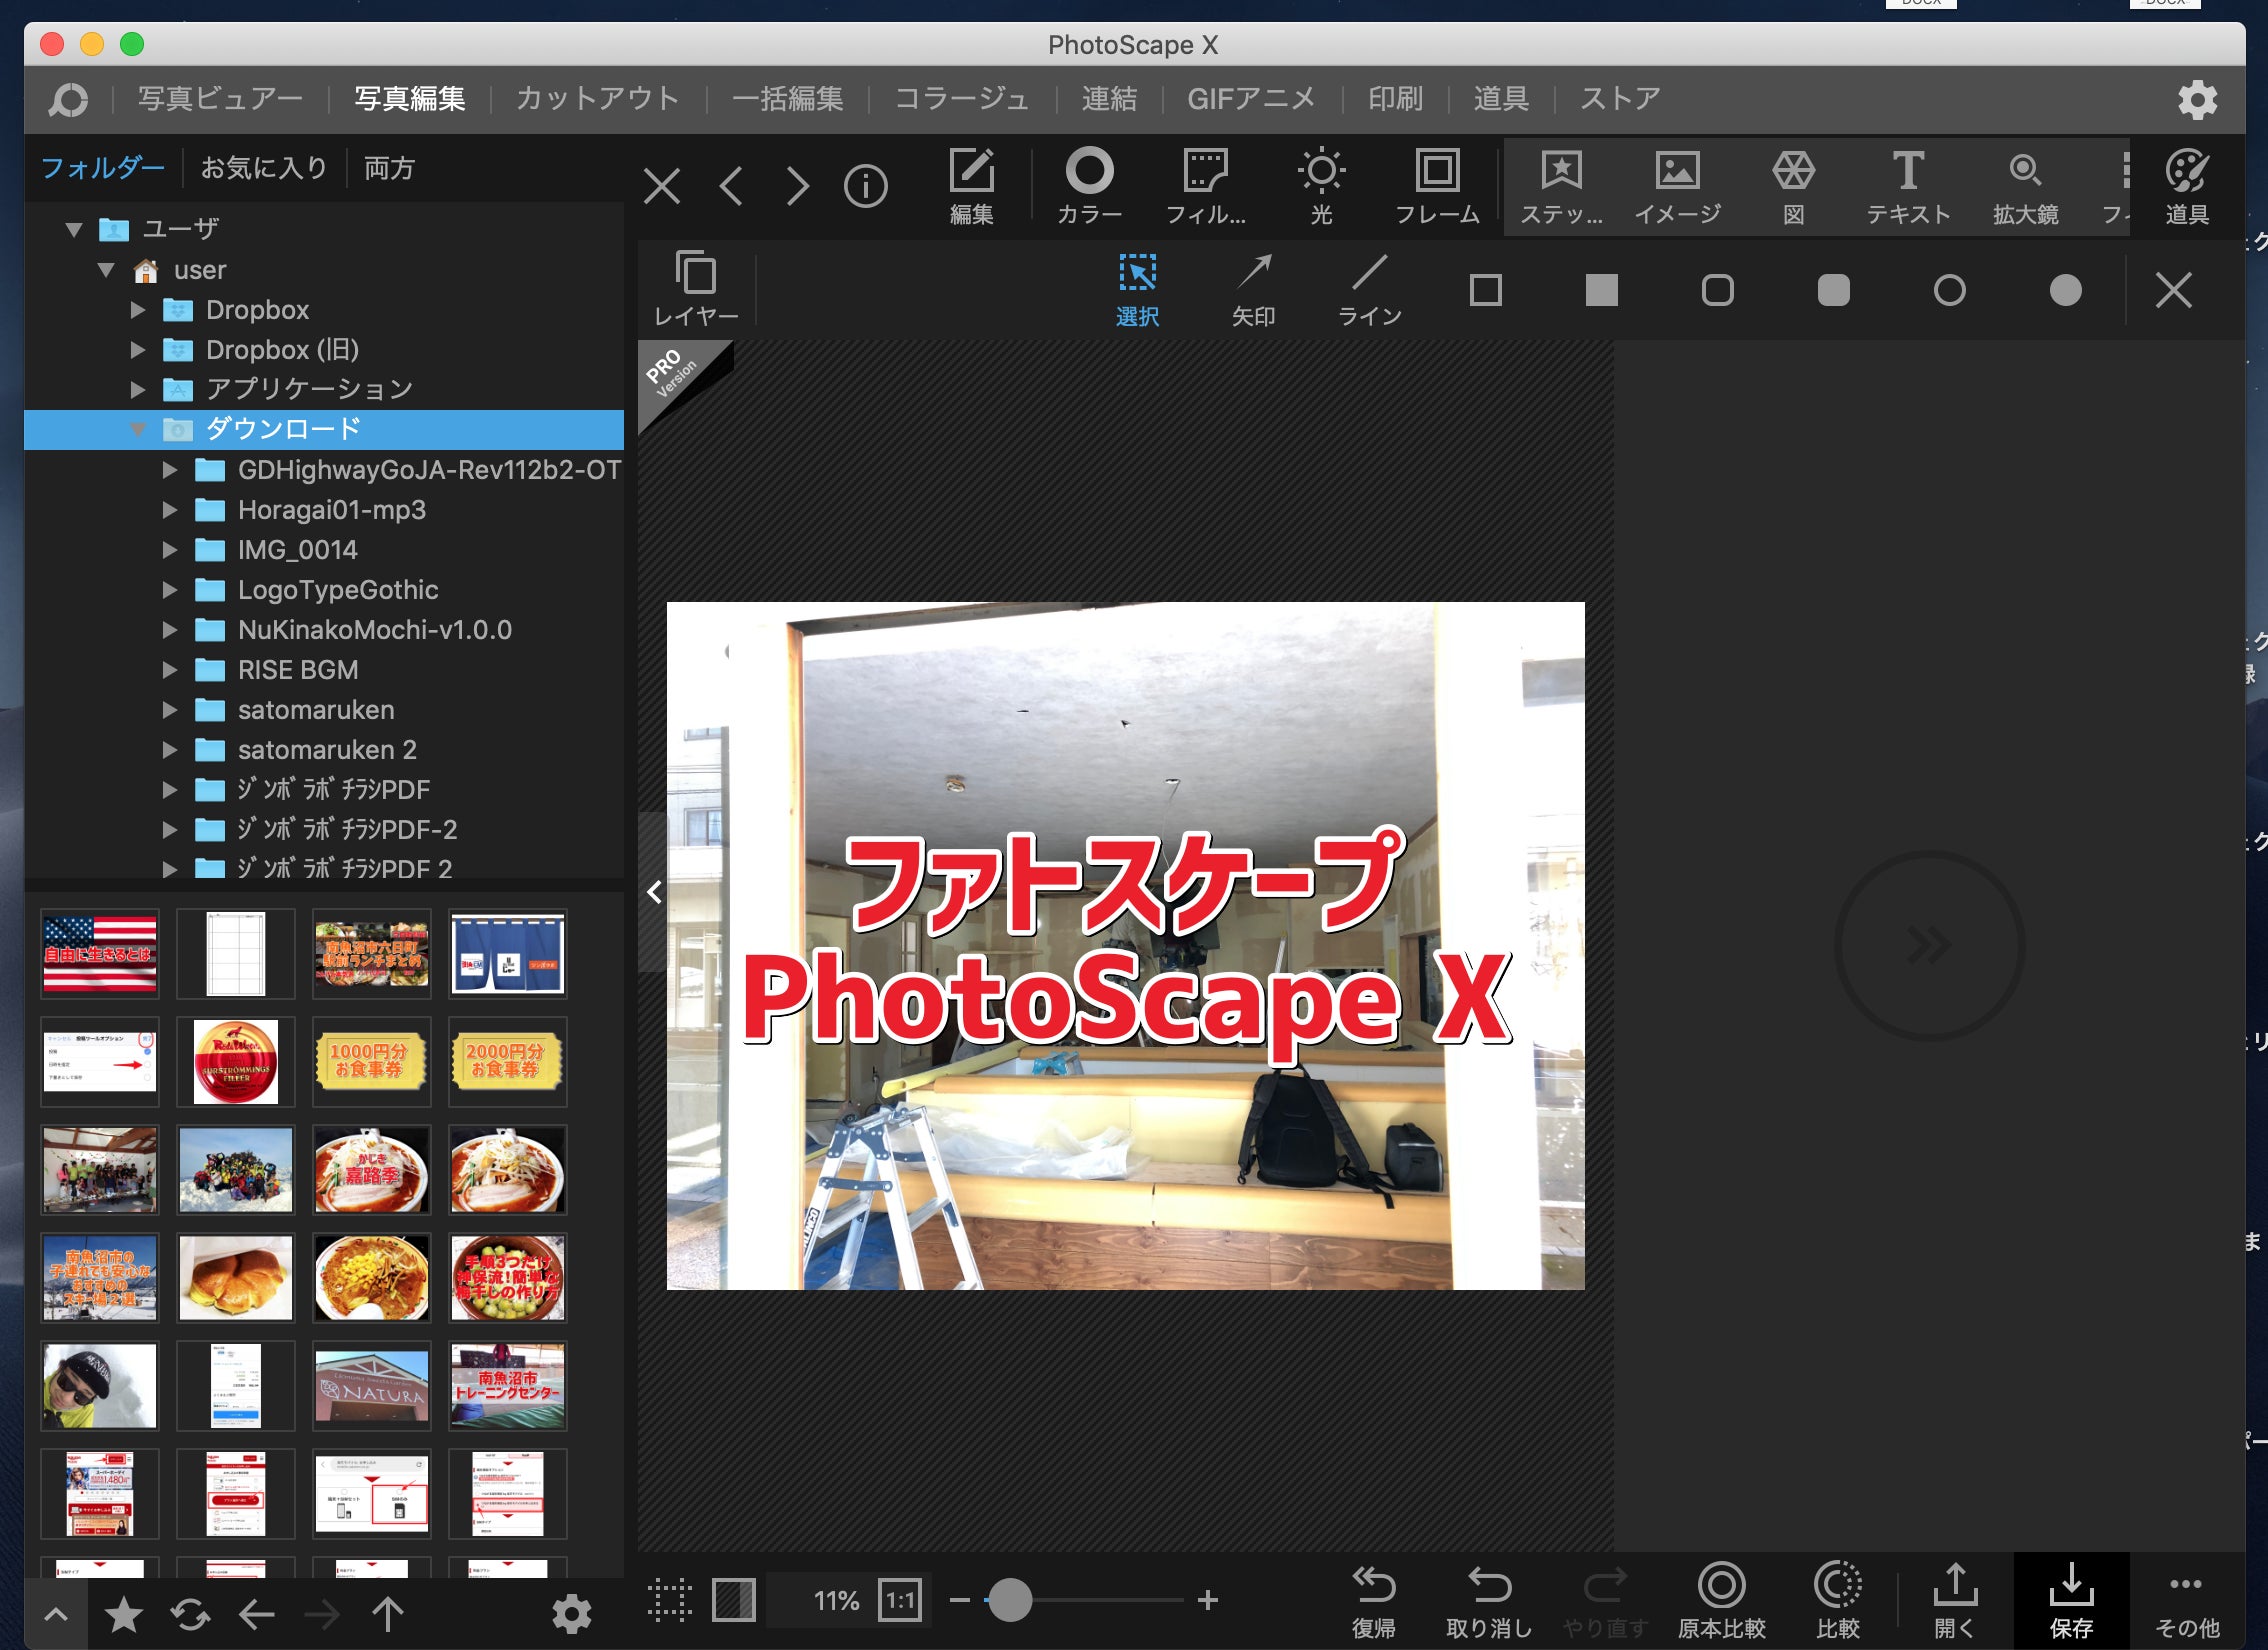Collapse the ダウンロード folder tree
This screenshot has height=1650, width=2268.
(138, 430)
